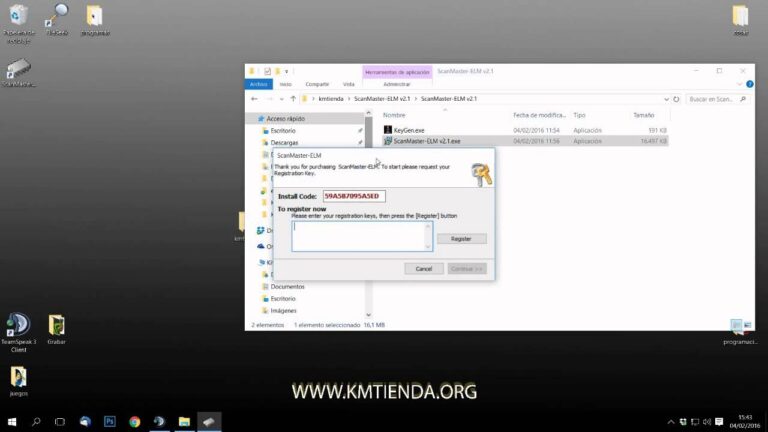Open Steam icon on the taskbar
Image resolution: width=768 pixels, height=432 pixels.
point(159,422)
